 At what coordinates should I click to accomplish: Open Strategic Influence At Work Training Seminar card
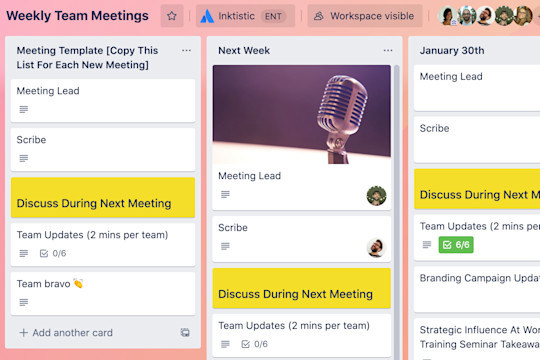click(477, 339)
